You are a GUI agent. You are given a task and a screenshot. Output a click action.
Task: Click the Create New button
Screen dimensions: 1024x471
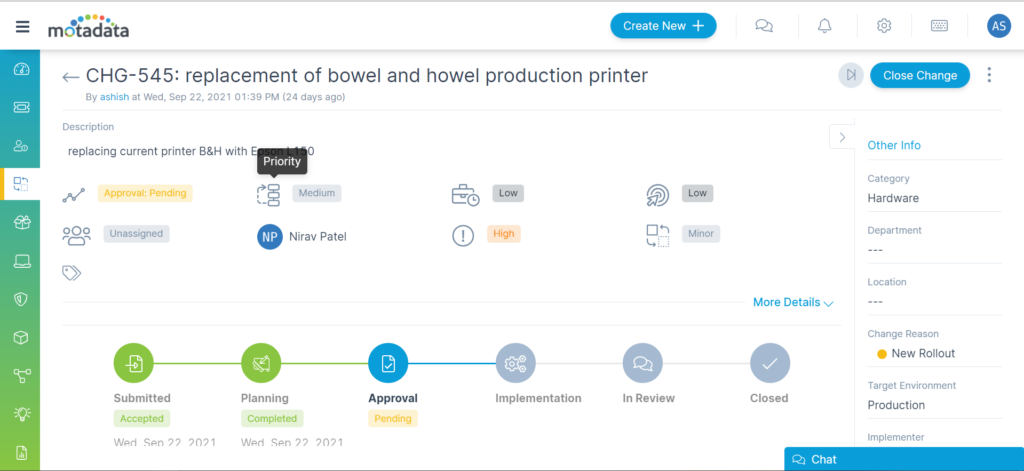pos(663,26)
